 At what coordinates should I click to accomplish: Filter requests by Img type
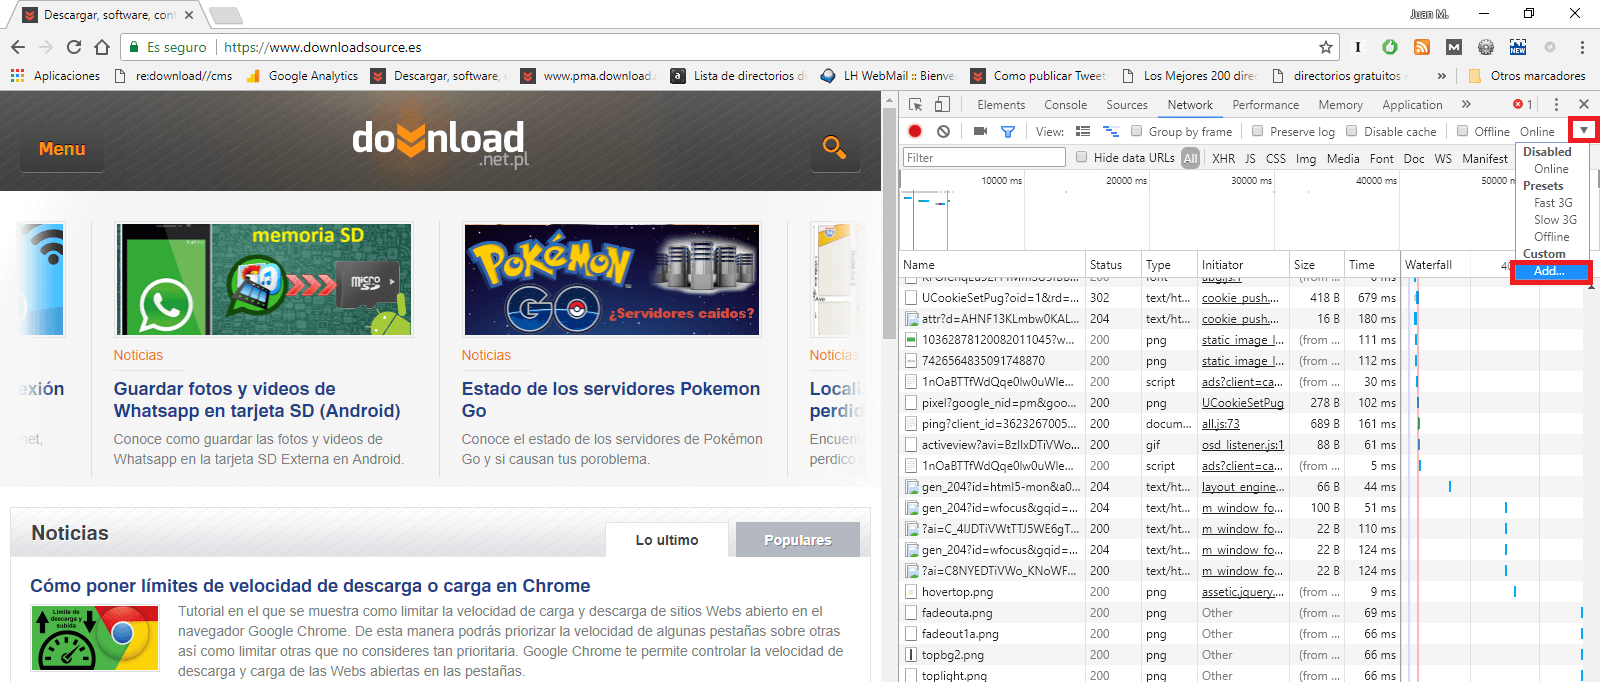(x=1306, y=158)
